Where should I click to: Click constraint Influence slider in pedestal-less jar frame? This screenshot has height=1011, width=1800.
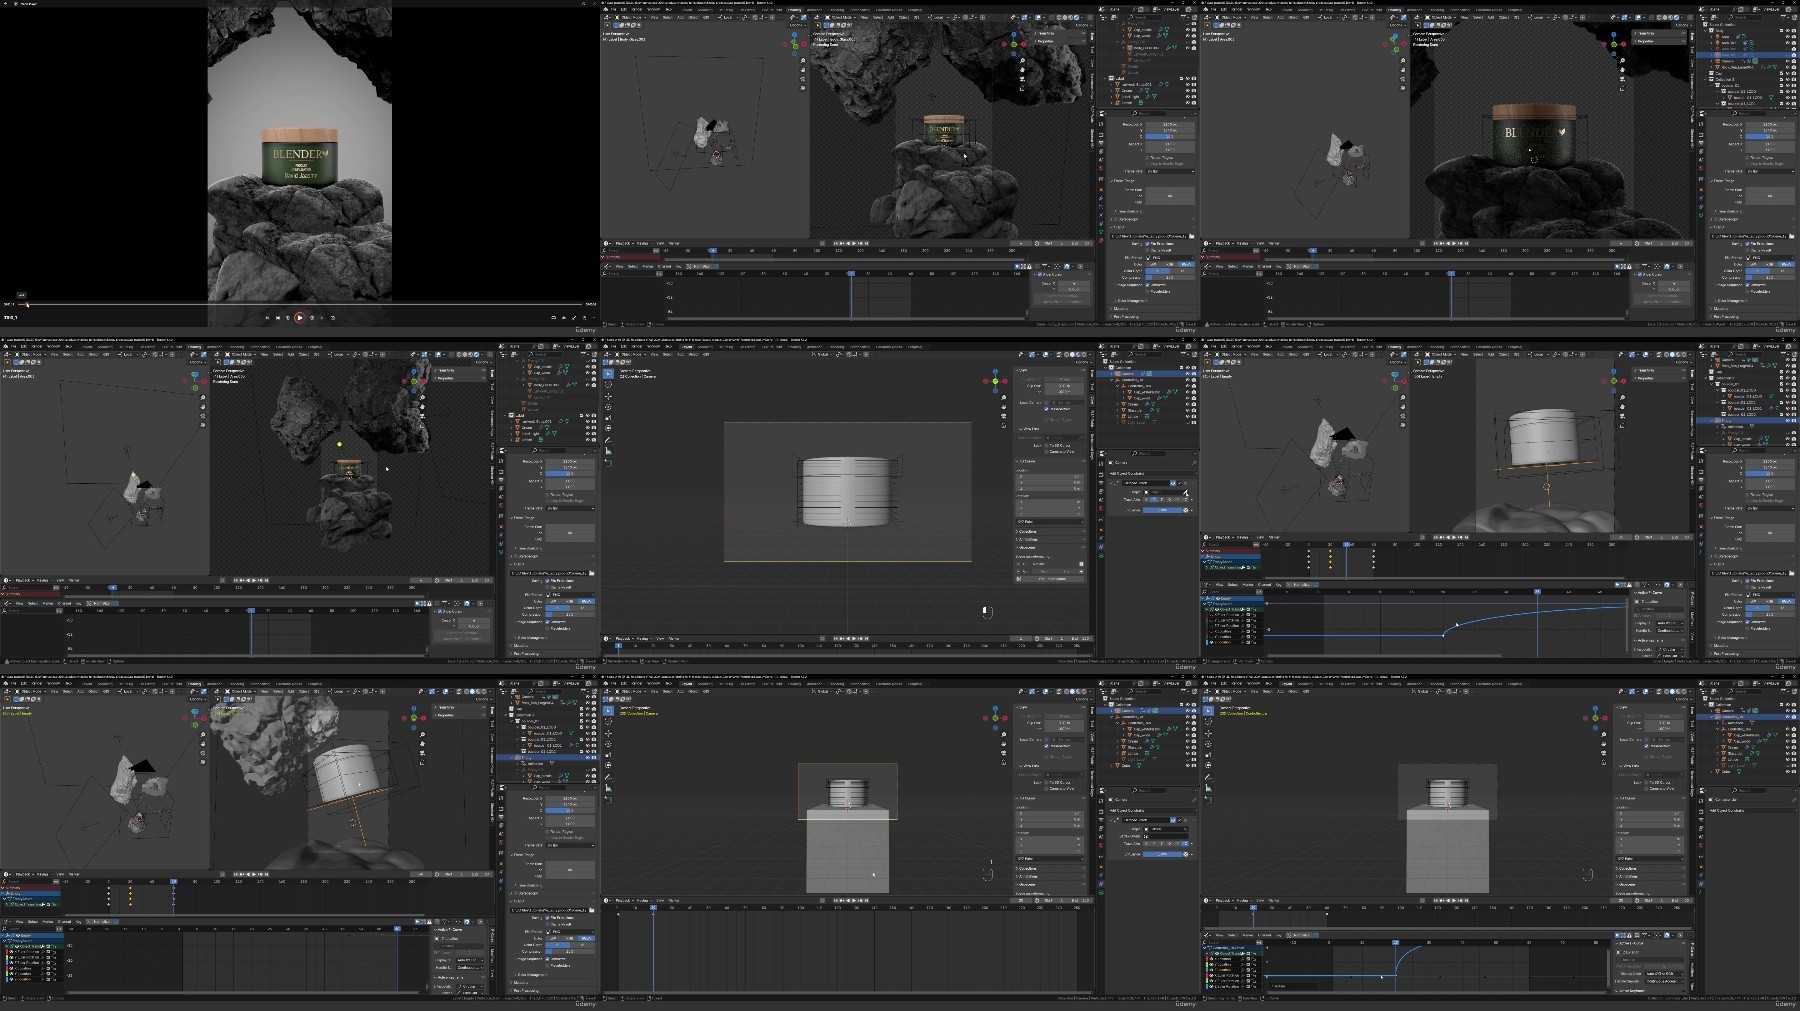[1163, 510]
